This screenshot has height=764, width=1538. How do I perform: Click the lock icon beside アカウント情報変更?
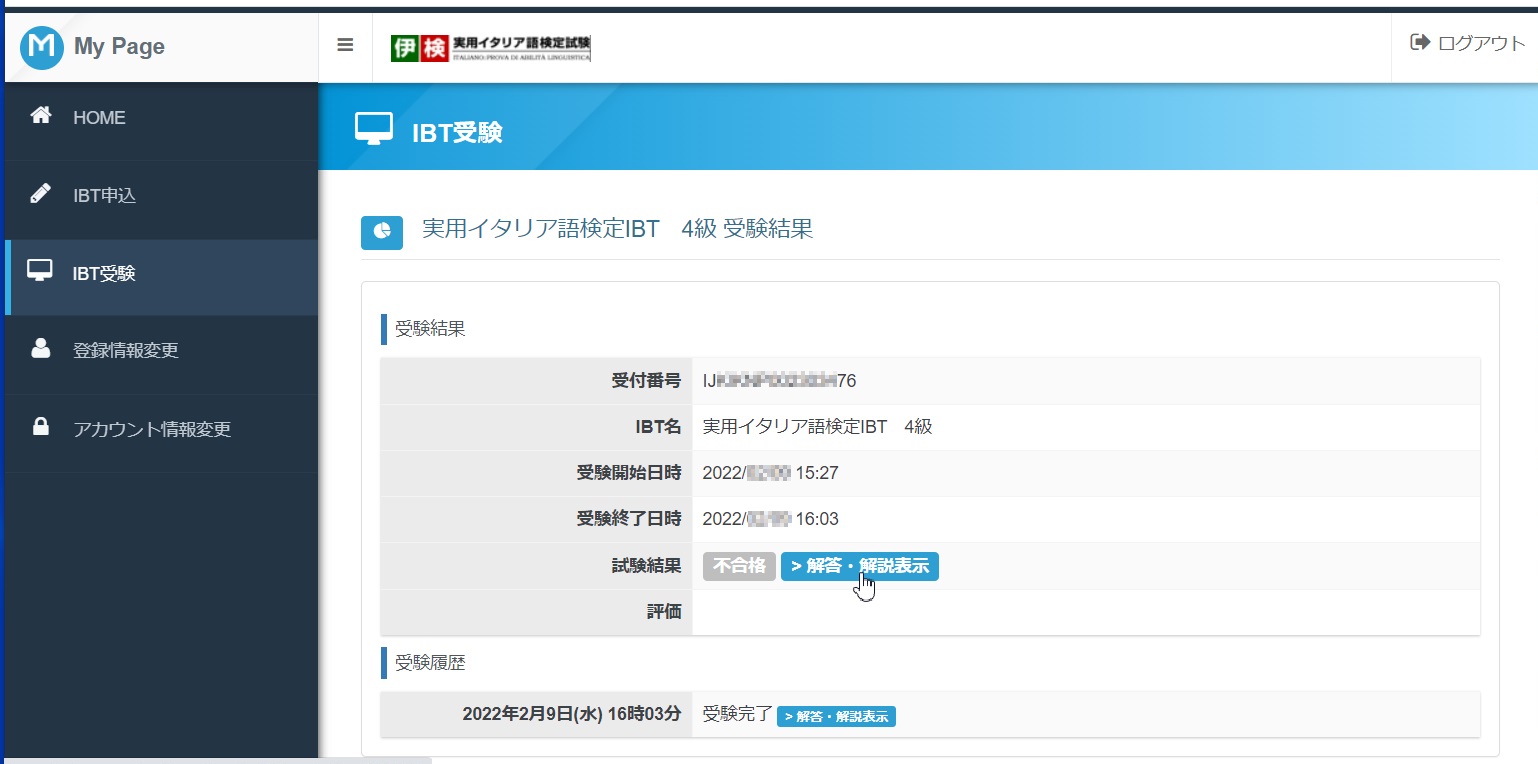41,427
